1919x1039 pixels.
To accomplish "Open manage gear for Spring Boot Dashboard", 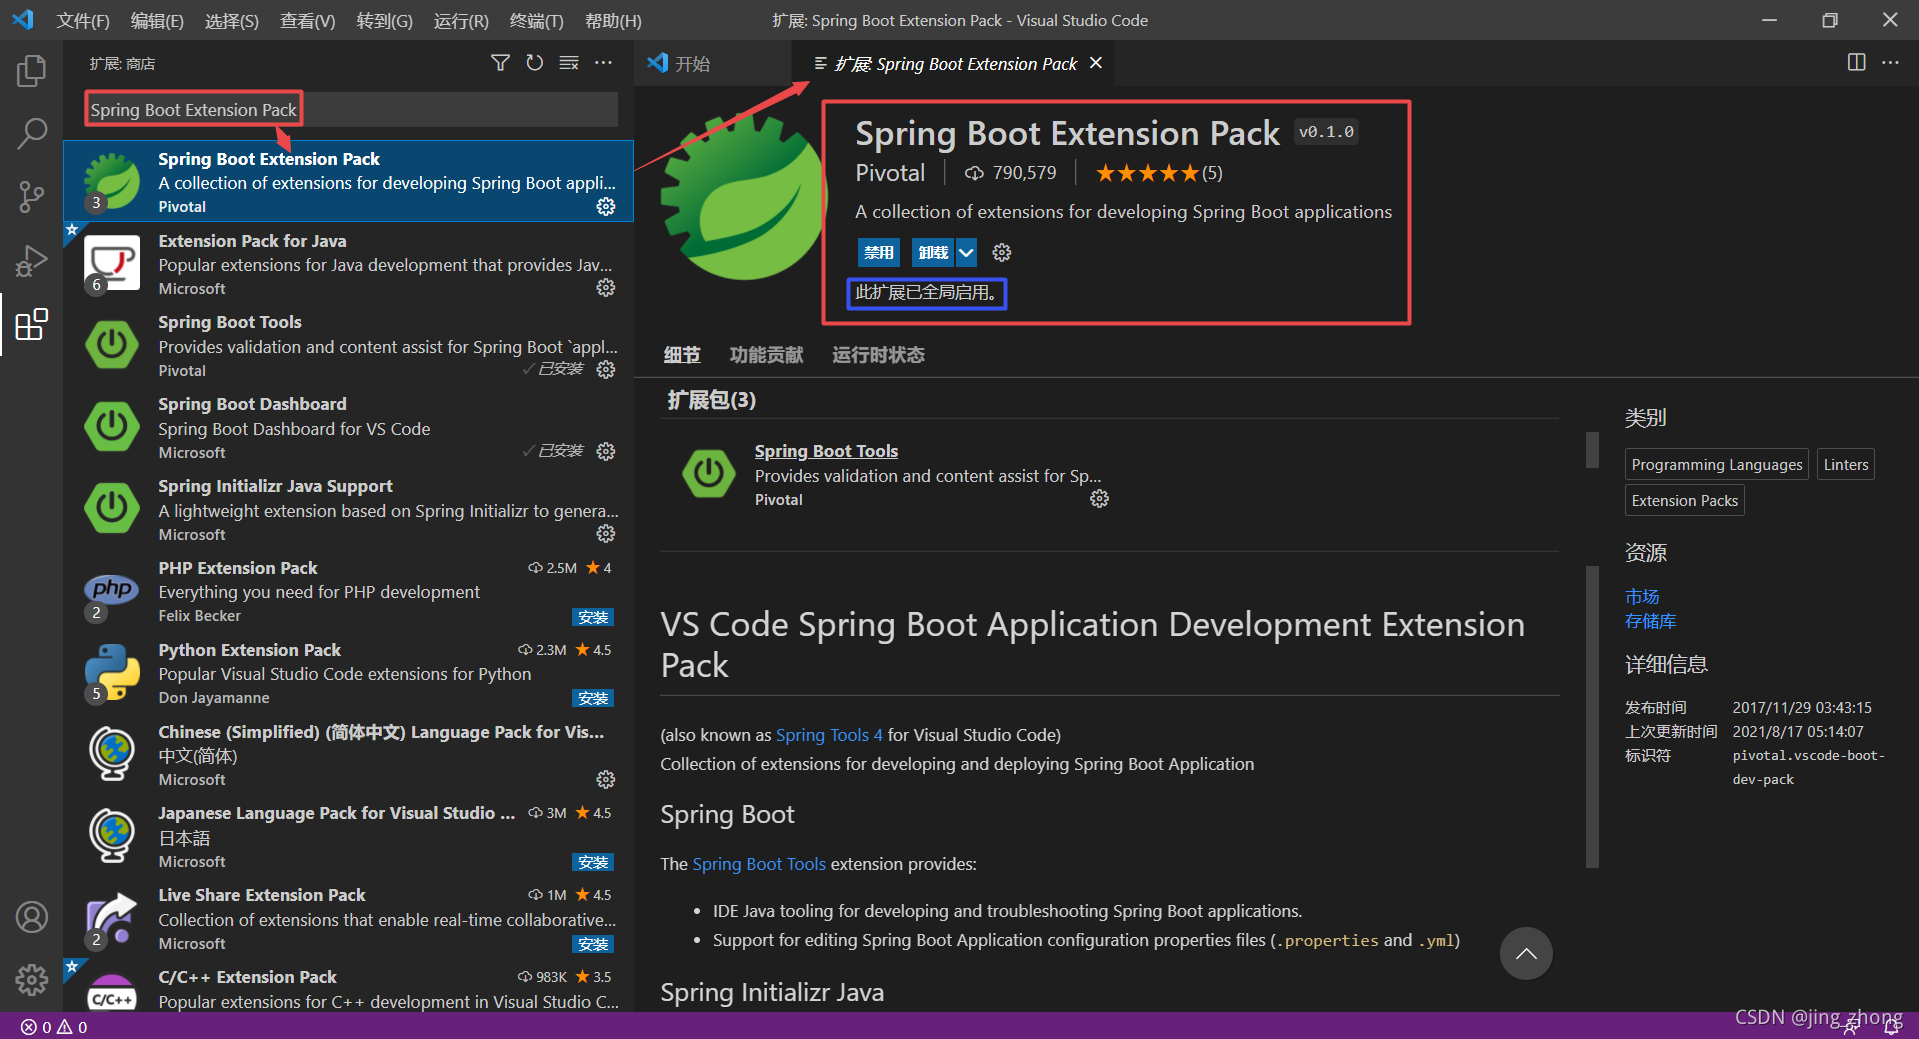I will (606, 452).
